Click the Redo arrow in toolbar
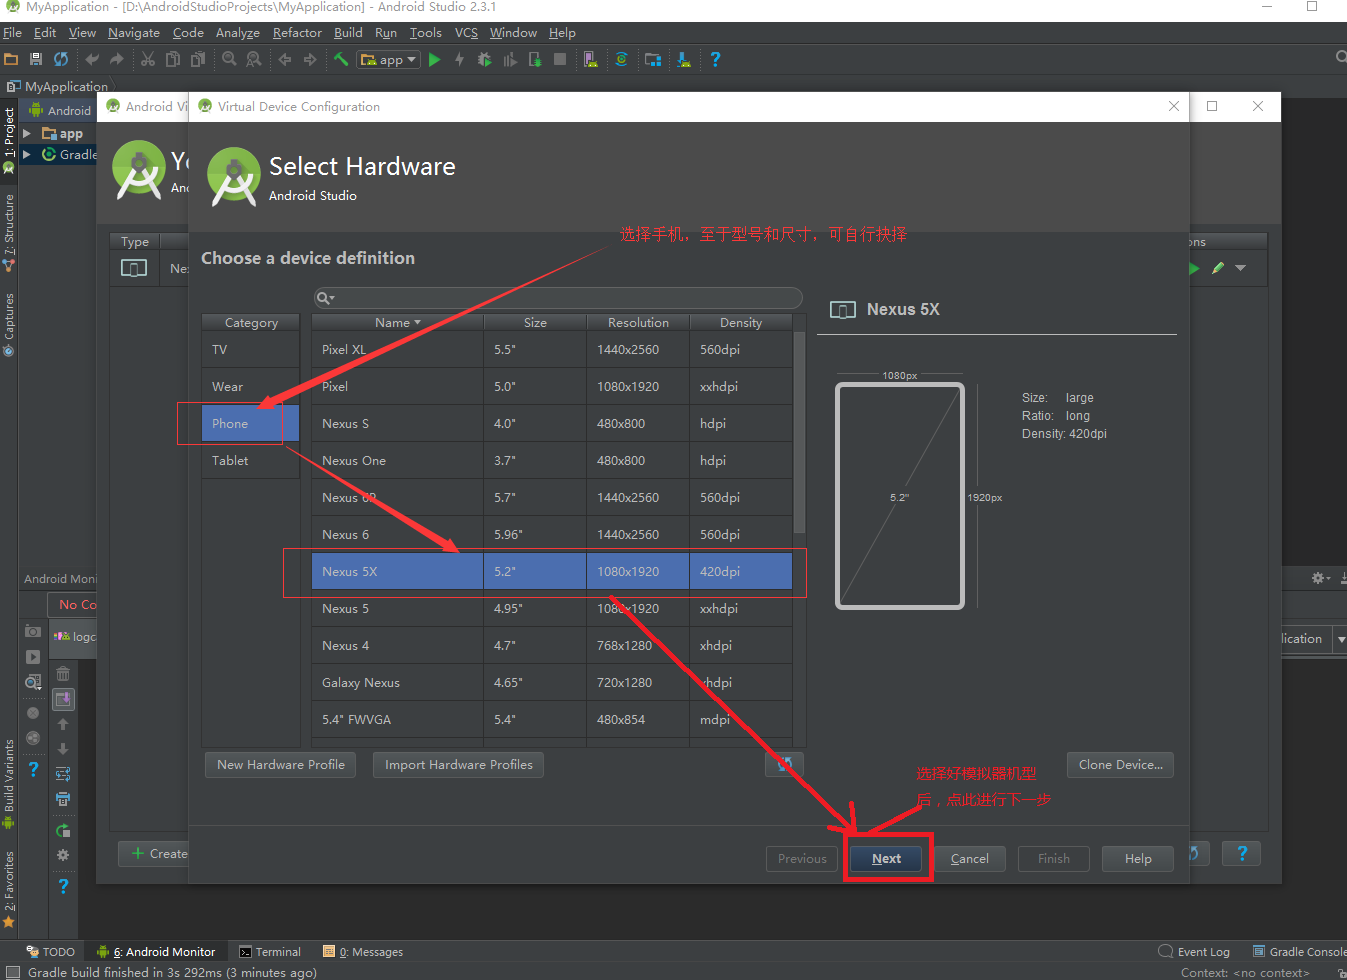This screenshot has height=980, width=1347. click(117, 59)
